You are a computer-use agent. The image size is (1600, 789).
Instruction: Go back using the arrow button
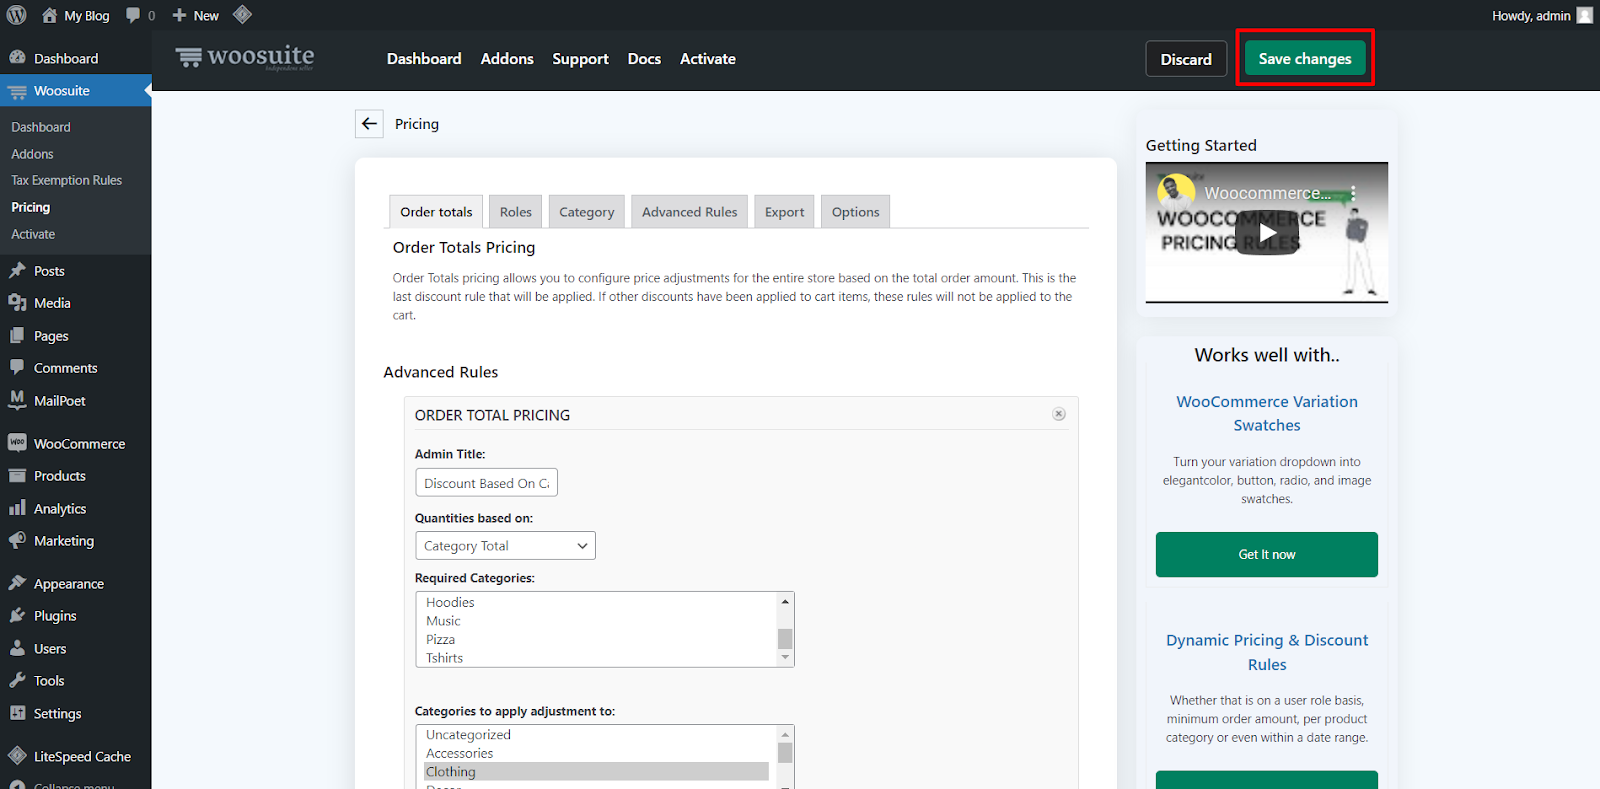pos(369,123)
